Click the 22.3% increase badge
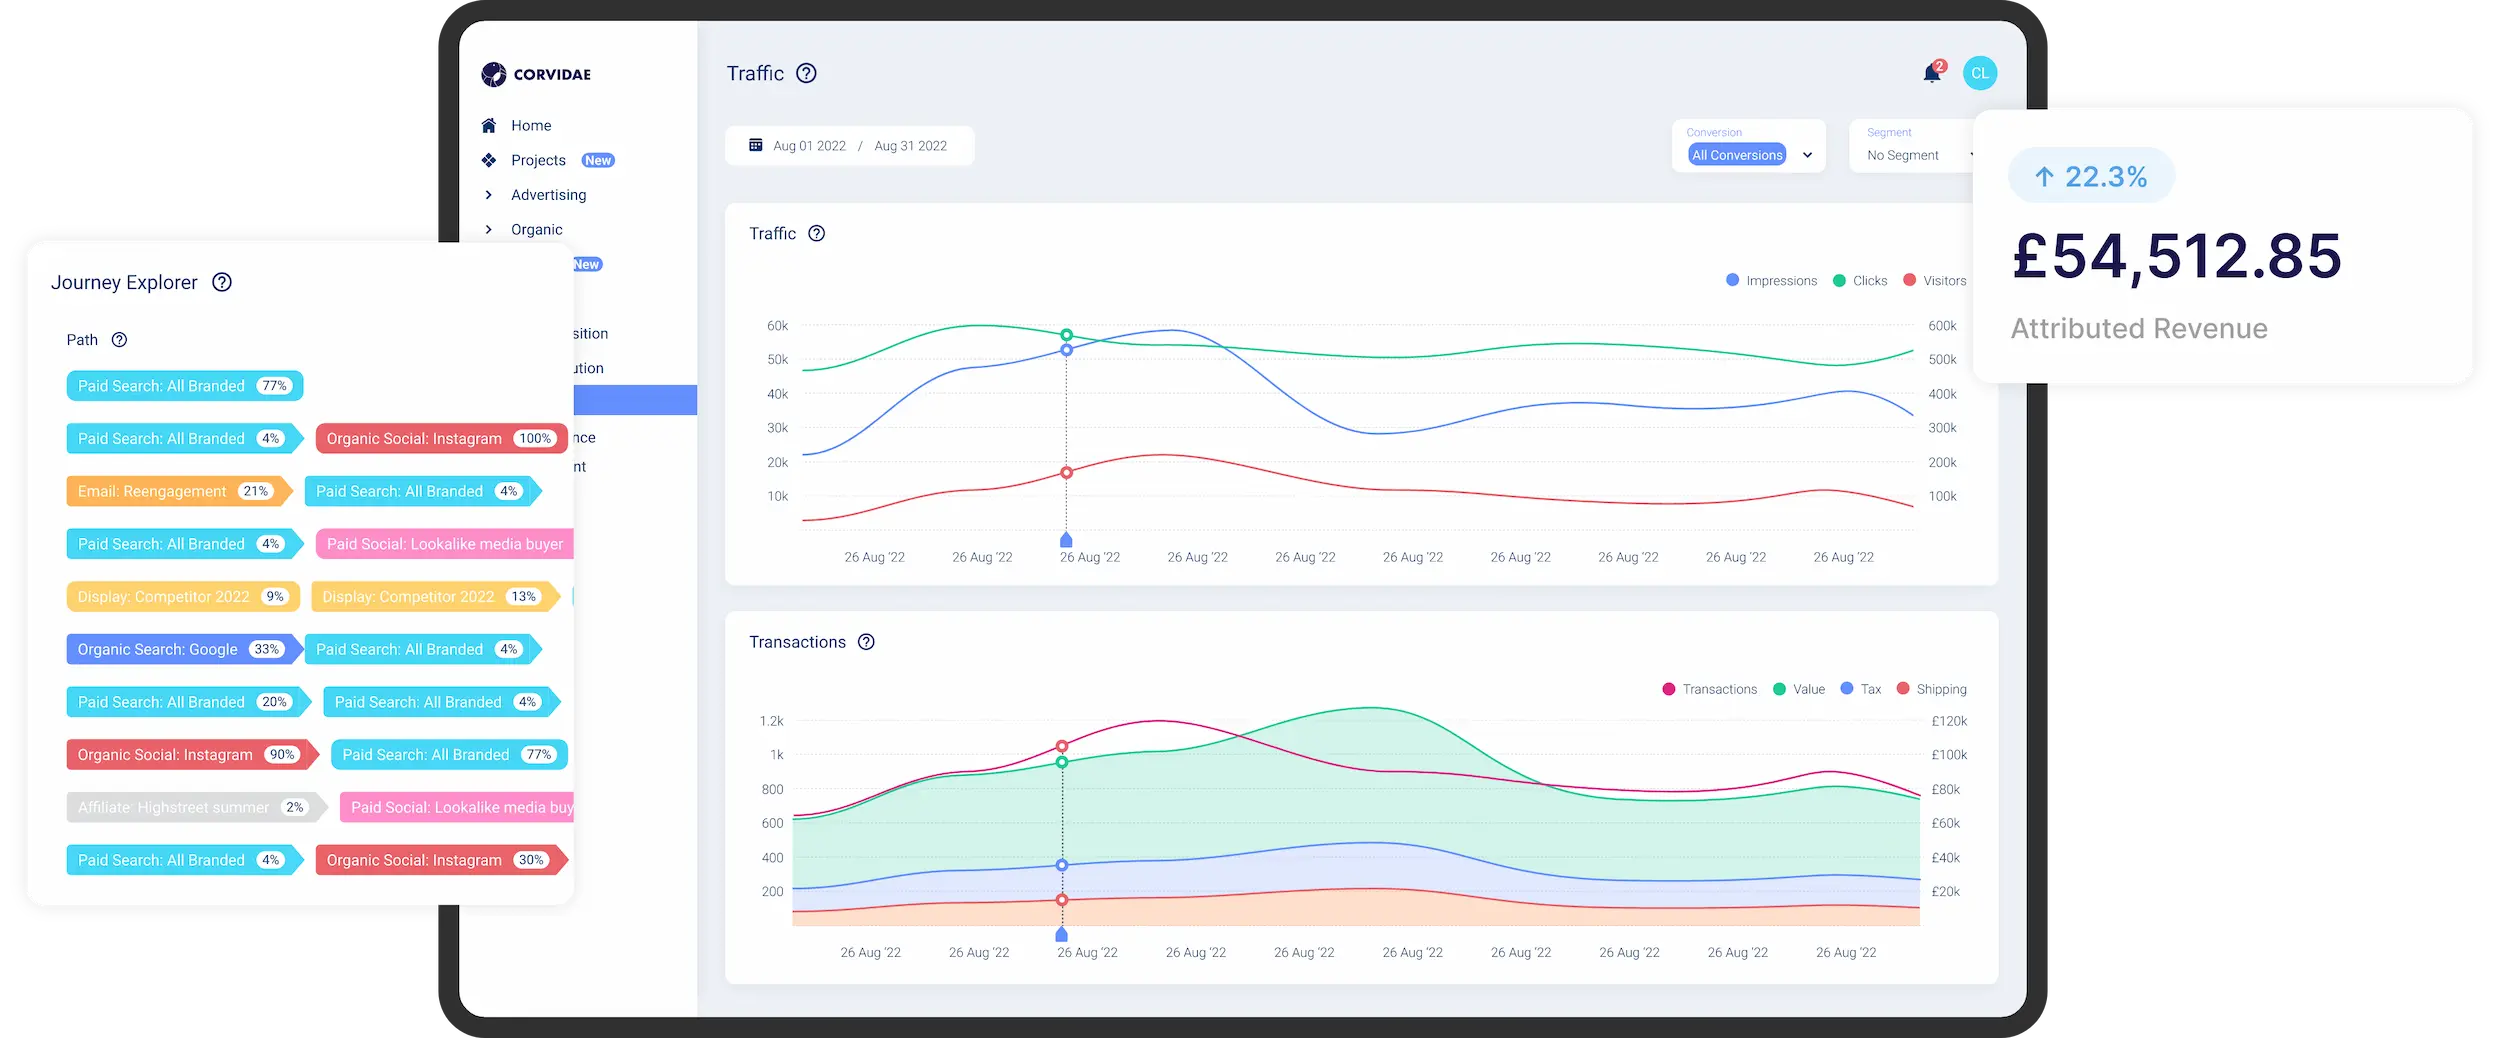Screen dimensions: 2500x1038 click(x=2091, y=176)
